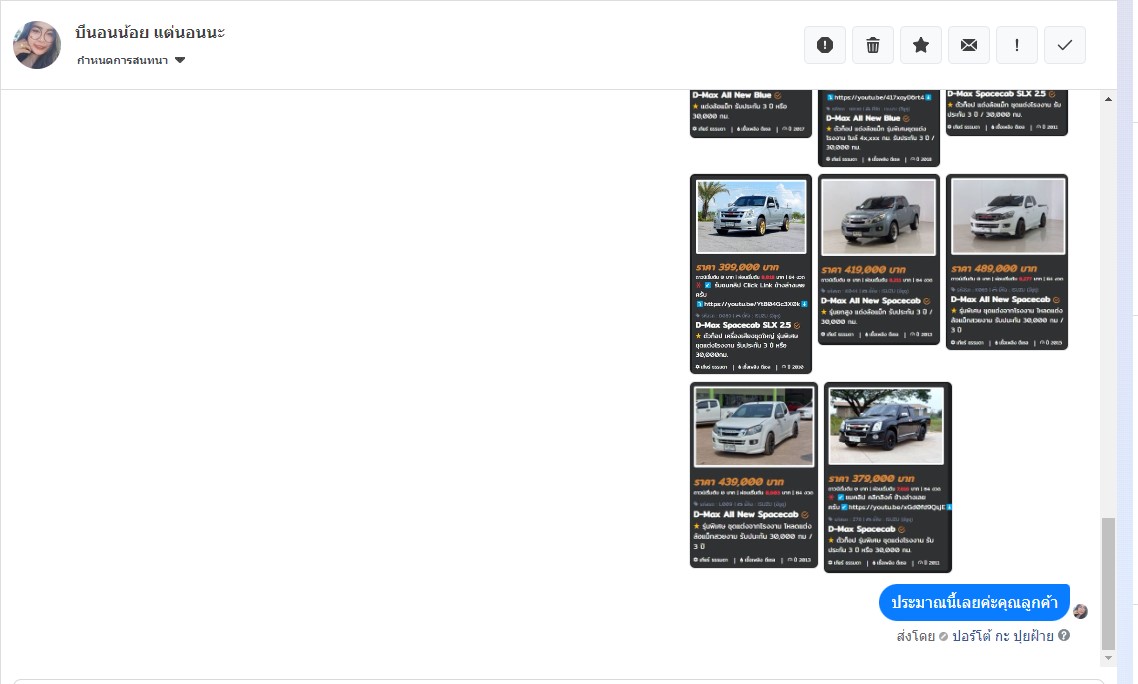The height and width of the screenshot is (684, 1138).
Task: Open the help question mark beside ปุยฝ้าย
Action: click(x=1064, y=635)
